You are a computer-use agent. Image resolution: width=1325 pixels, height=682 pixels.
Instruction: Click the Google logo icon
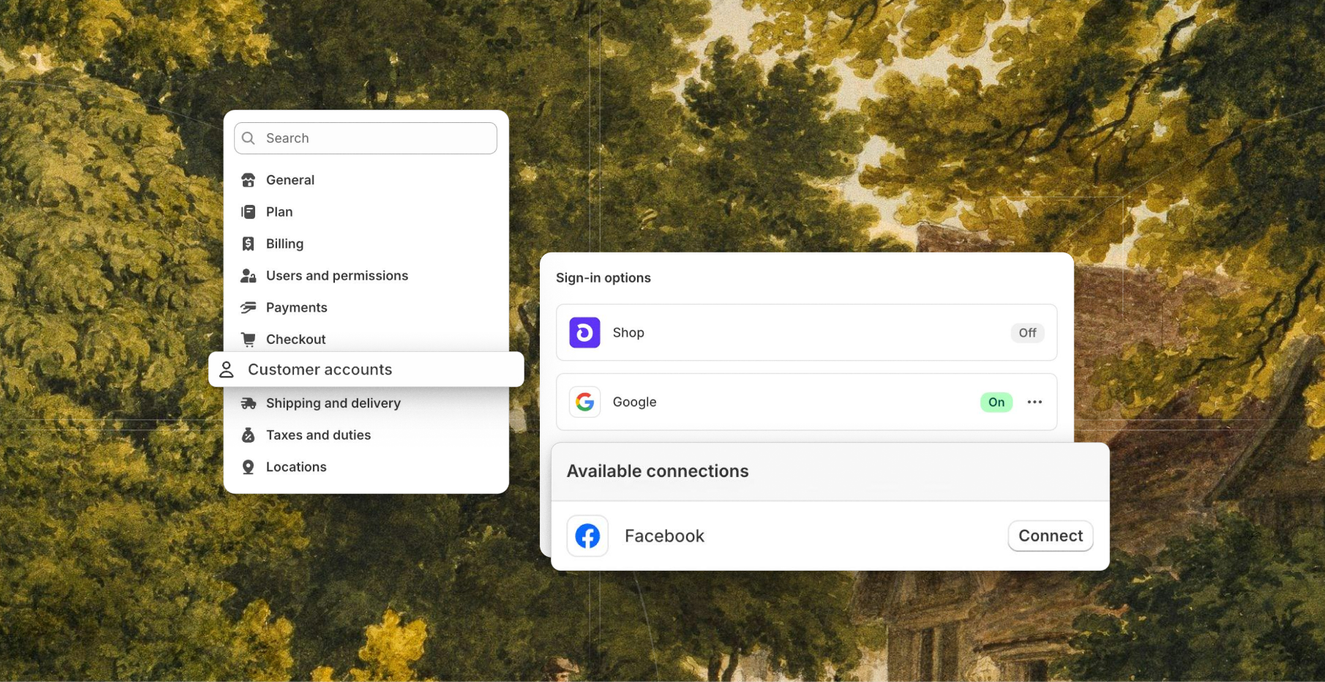click(585, 402)
